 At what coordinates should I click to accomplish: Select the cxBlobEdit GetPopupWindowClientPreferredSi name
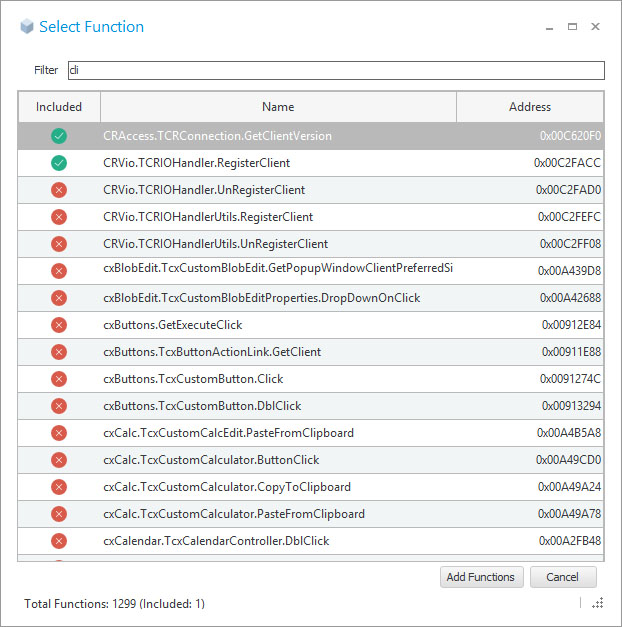[278, 268]
